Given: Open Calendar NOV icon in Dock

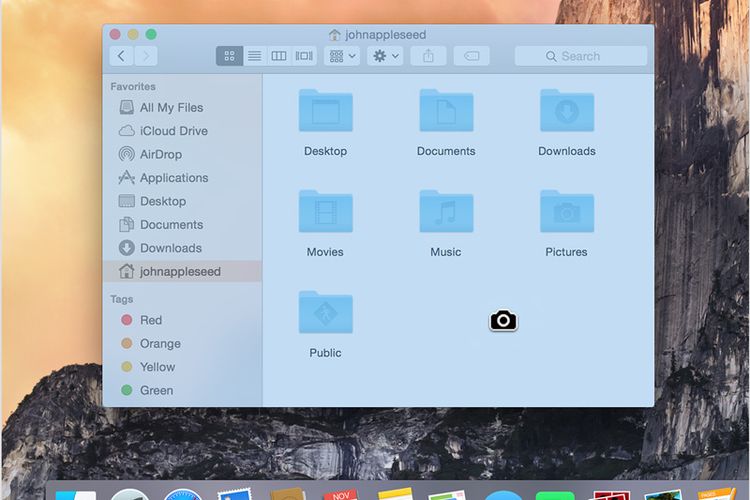Looking at the screenshot, I should click(341, 495).
